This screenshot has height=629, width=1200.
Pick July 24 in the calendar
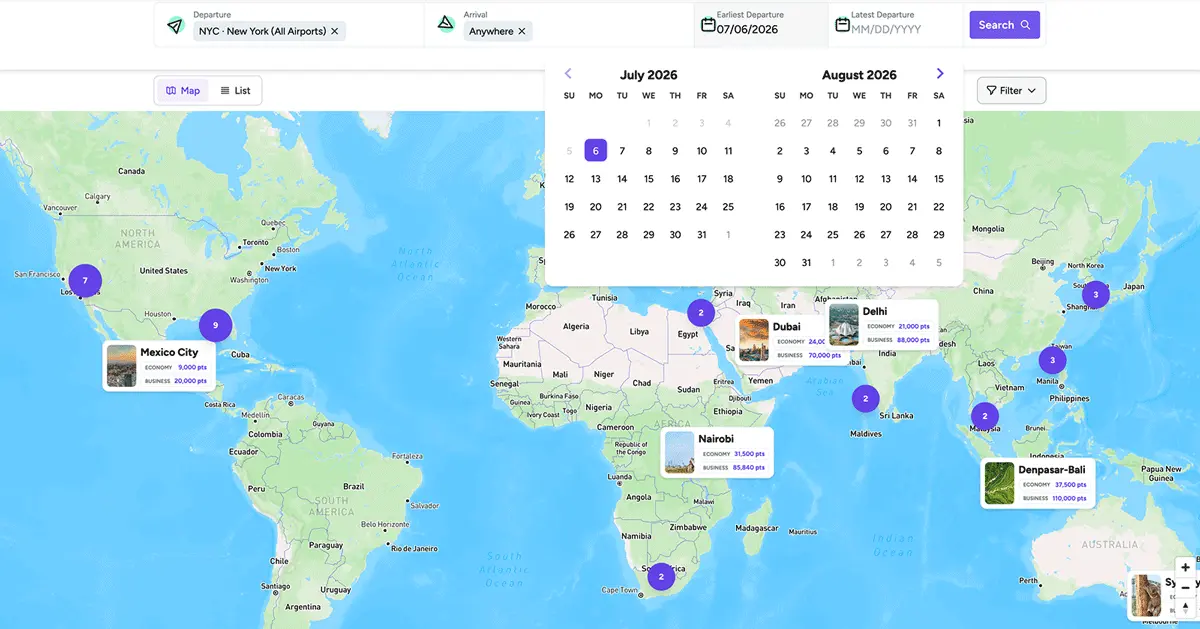pos(701,207)
